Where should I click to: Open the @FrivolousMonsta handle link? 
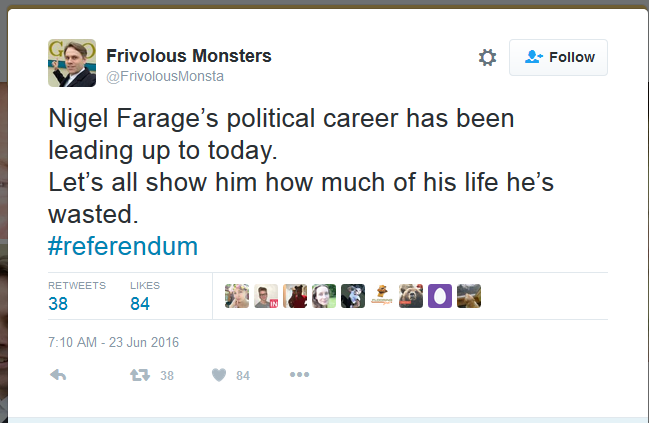click(165, 77)
